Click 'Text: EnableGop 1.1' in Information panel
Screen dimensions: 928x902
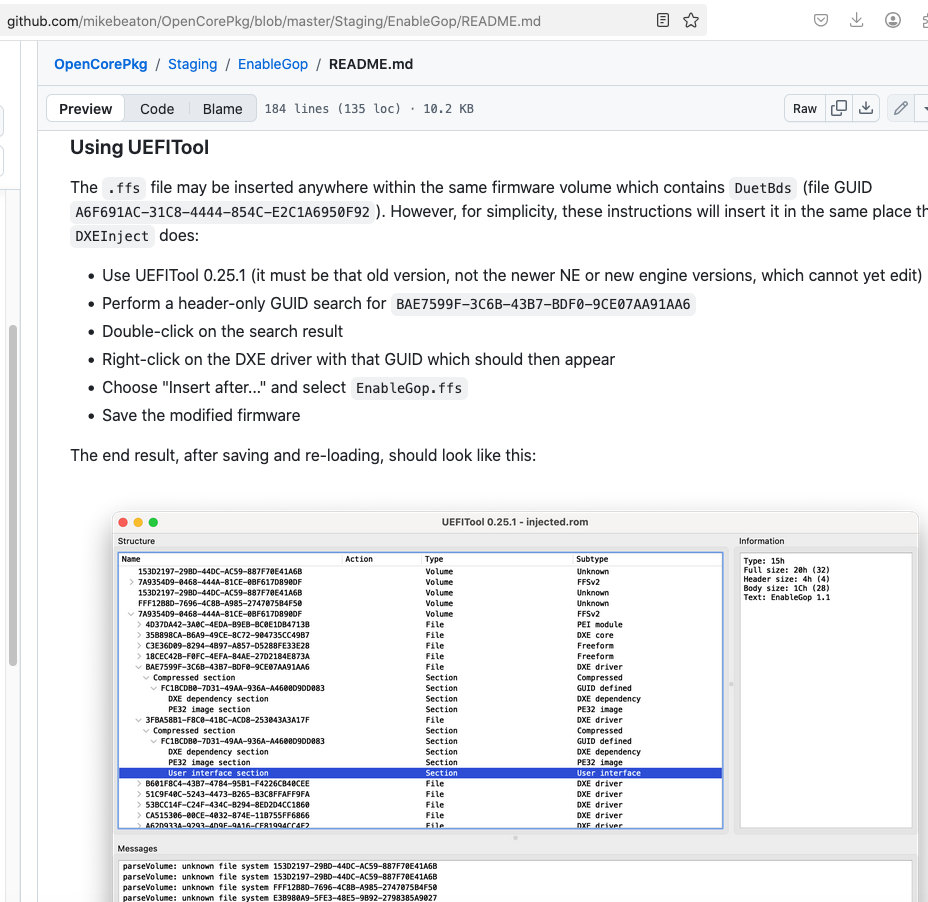click(x=787, y=597)
